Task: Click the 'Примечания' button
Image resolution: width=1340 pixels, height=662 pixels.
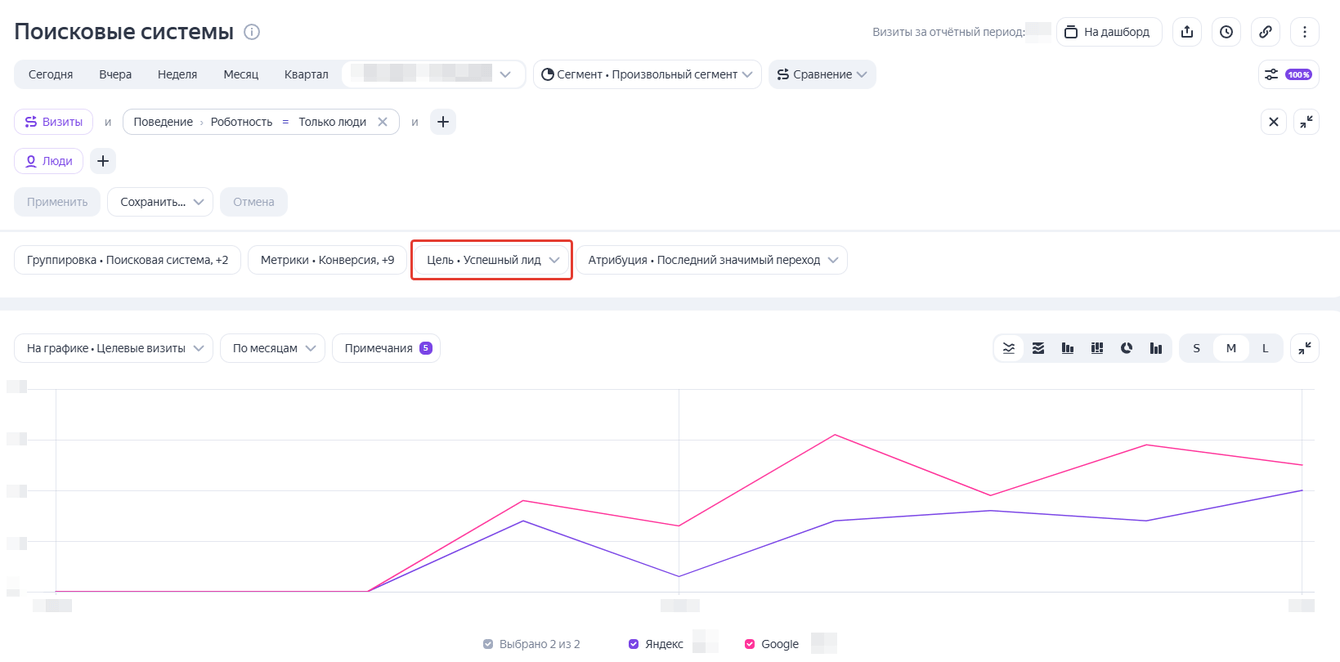Action: tap(386, 348)
